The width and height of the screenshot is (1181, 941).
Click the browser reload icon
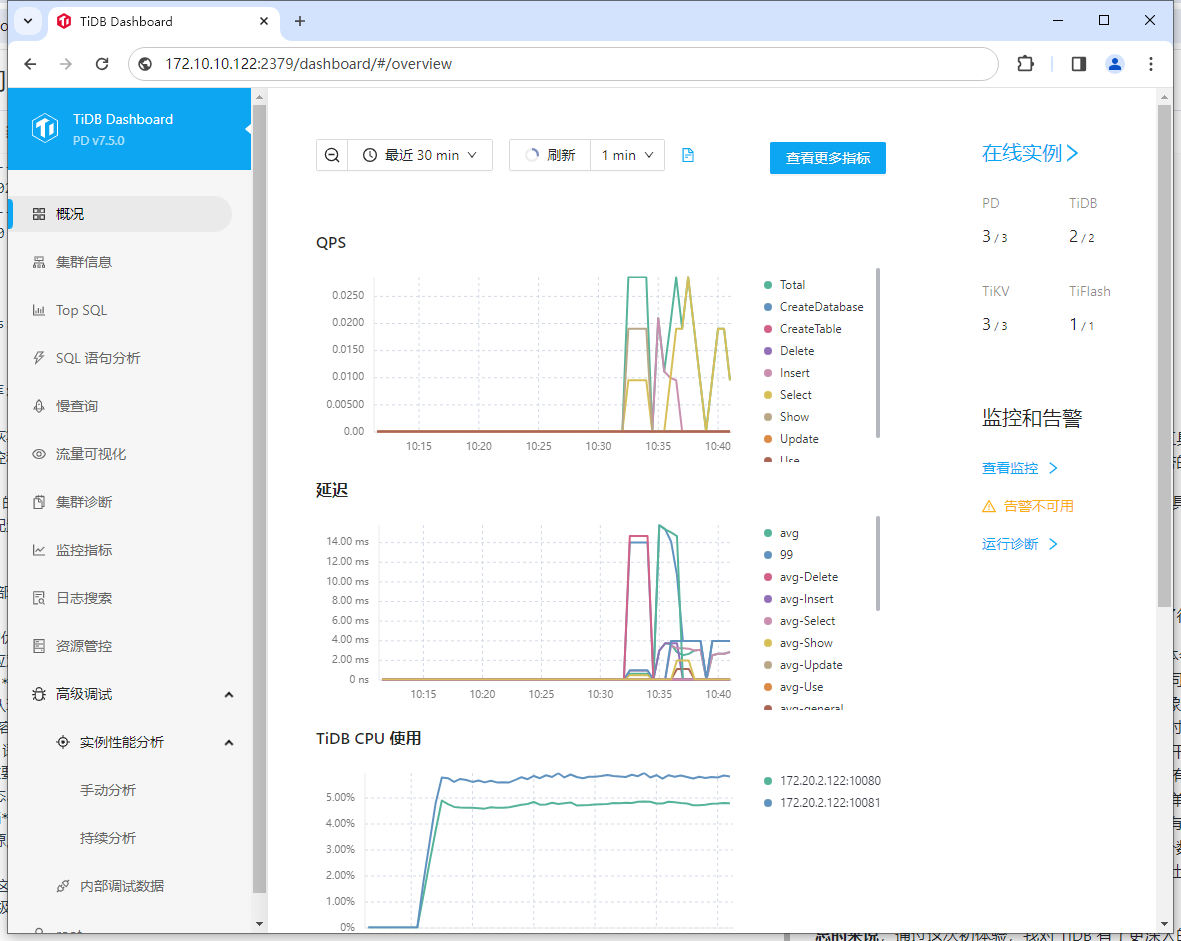point(102,64)
